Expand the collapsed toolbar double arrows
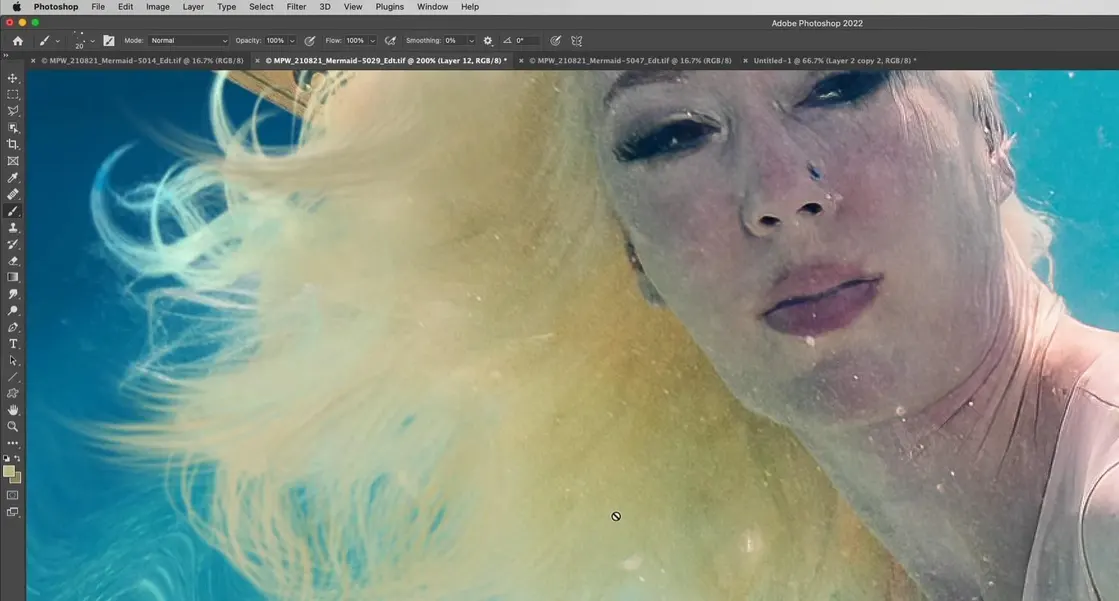The height and width of the screenshot is (601, 1119). [6, 55]
